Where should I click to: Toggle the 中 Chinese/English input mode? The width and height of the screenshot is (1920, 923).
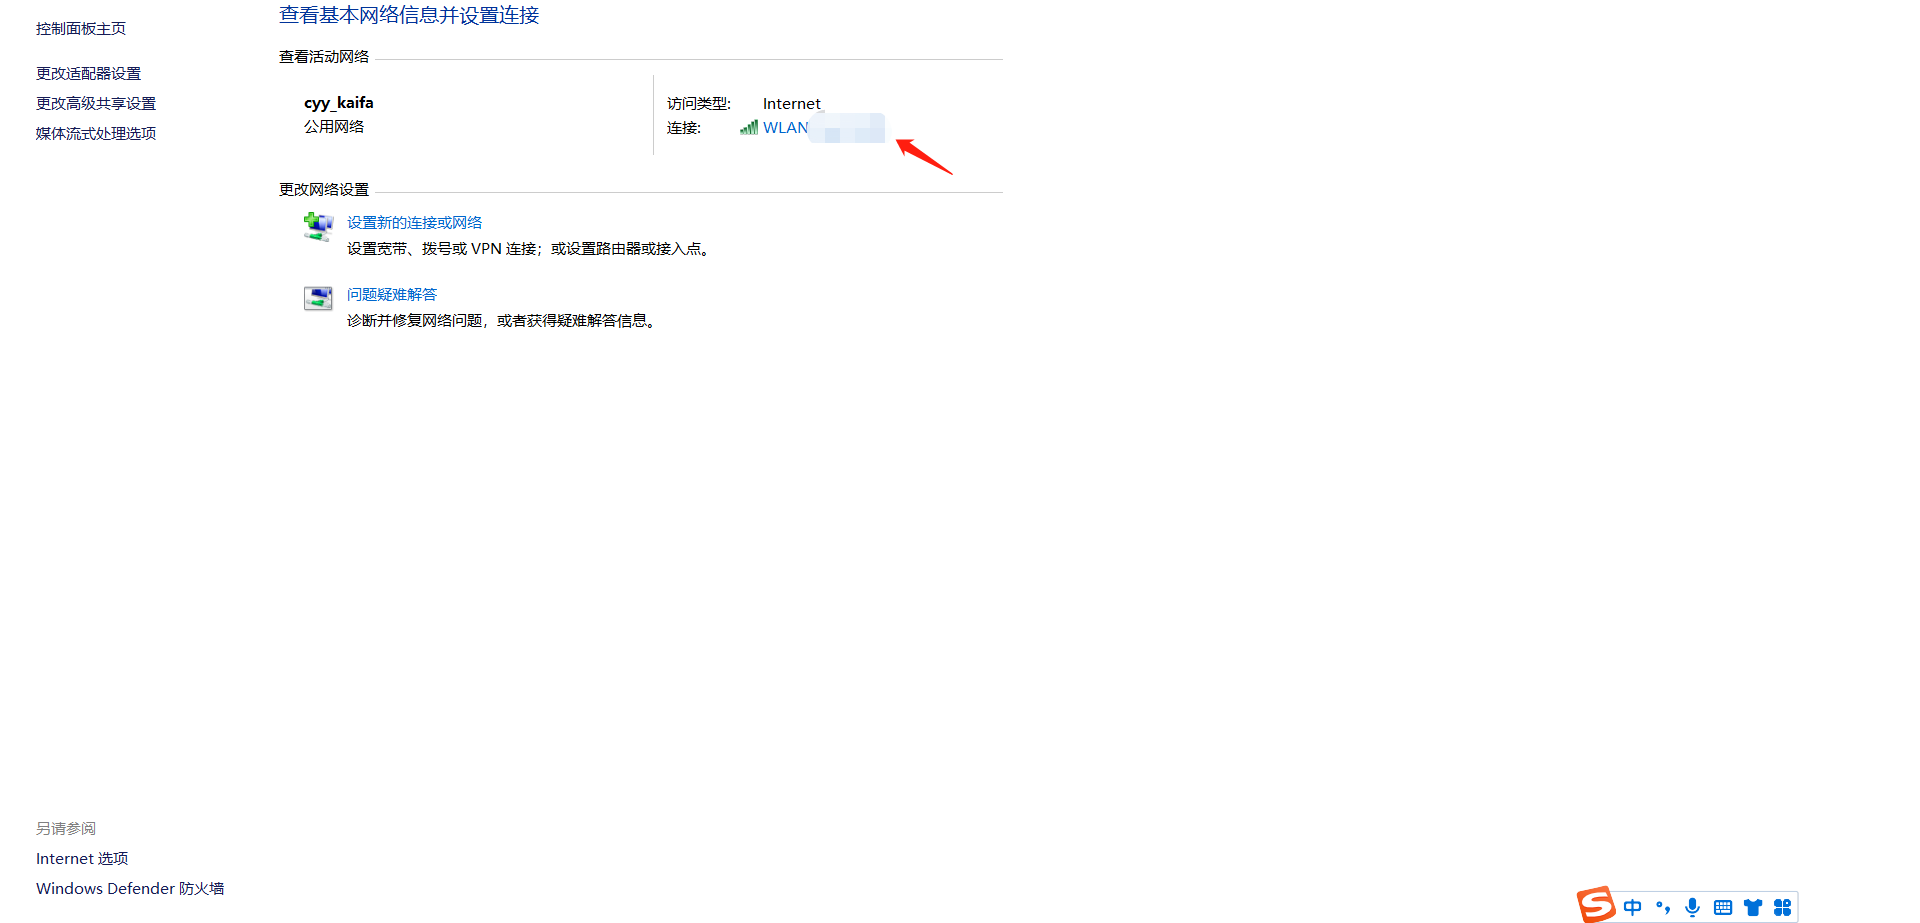point(1633,907)
